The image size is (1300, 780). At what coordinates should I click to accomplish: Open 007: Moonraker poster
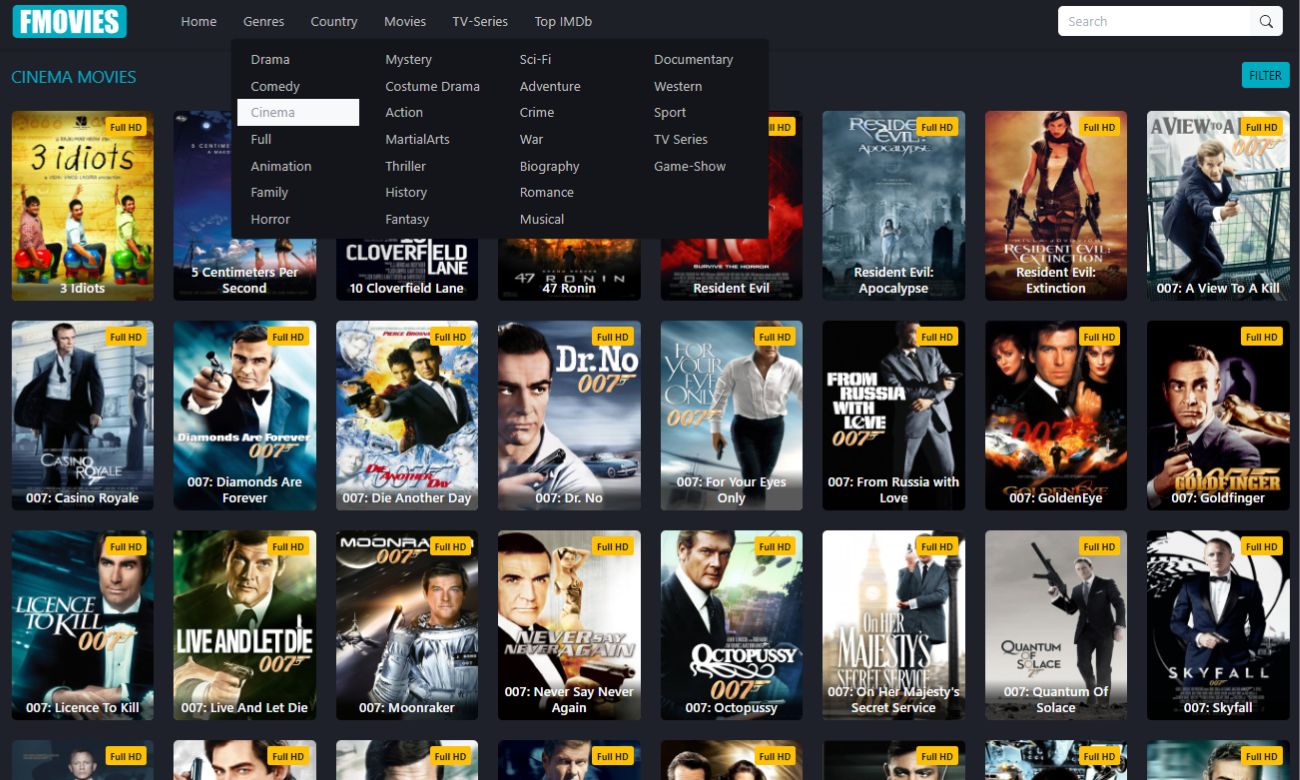click(406, 625)
